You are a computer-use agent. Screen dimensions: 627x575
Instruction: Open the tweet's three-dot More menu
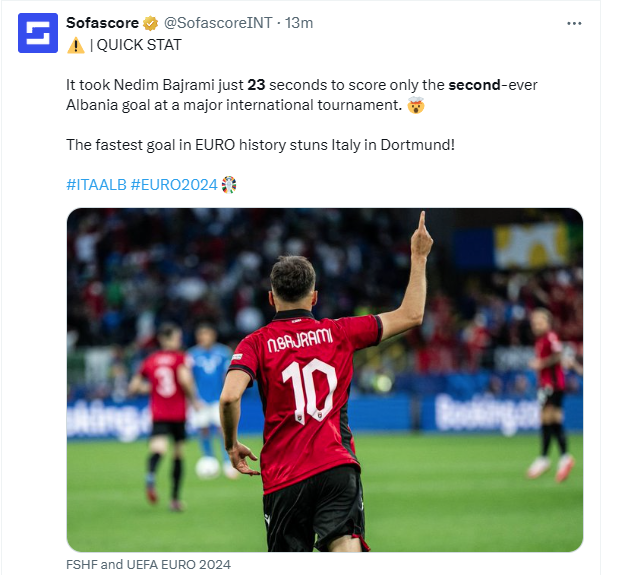(x=574, y=23)
